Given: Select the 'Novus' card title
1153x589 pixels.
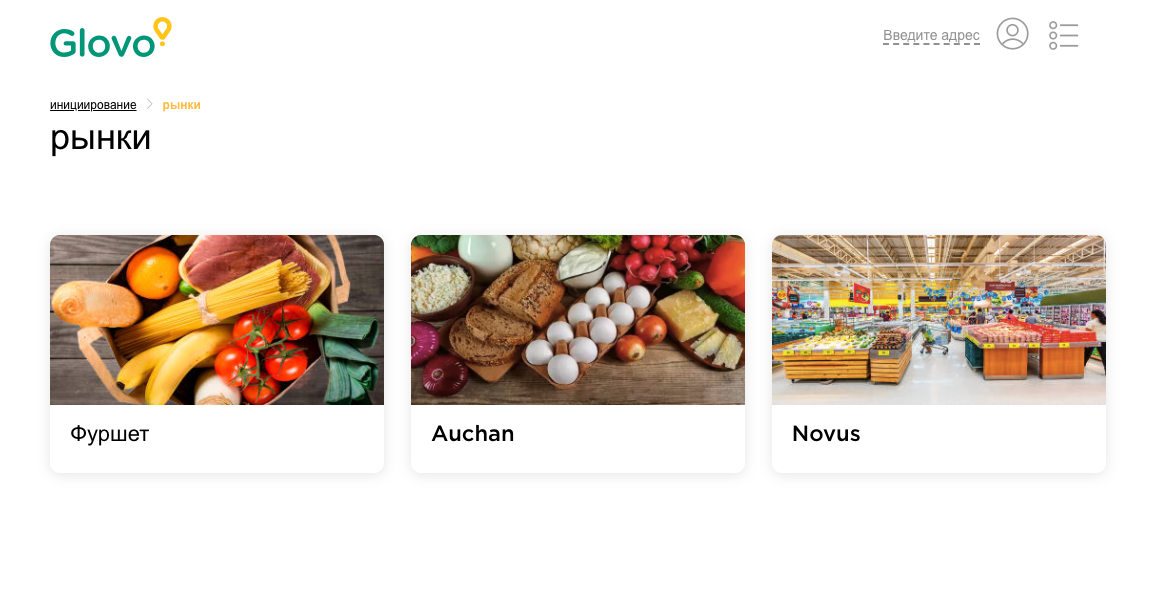Looking at the screenshot, I should point(826,434).
